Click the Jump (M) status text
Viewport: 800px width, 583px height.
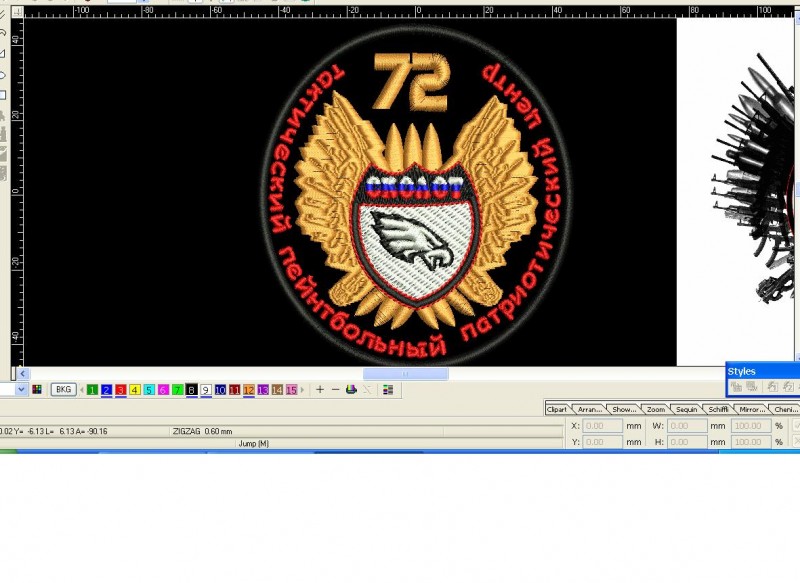253,443
